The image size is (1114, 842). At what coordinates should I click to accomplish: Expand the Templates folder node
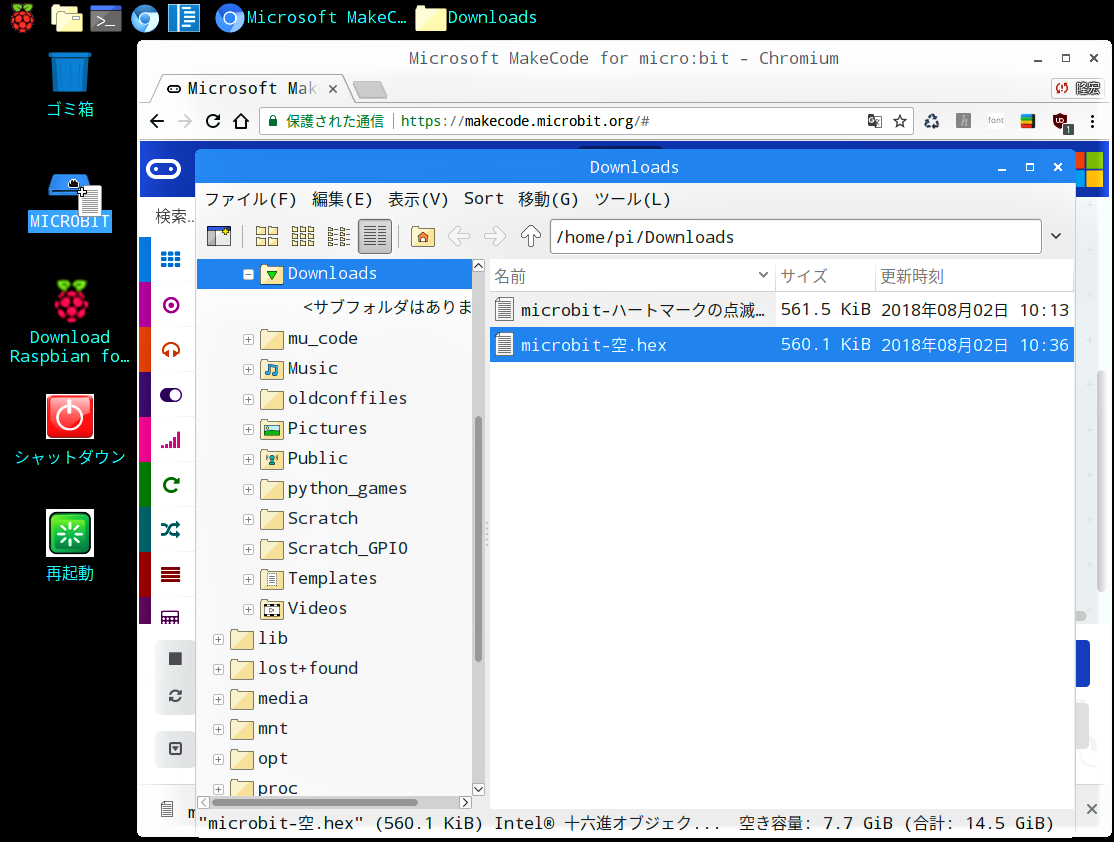click(248, 579)
